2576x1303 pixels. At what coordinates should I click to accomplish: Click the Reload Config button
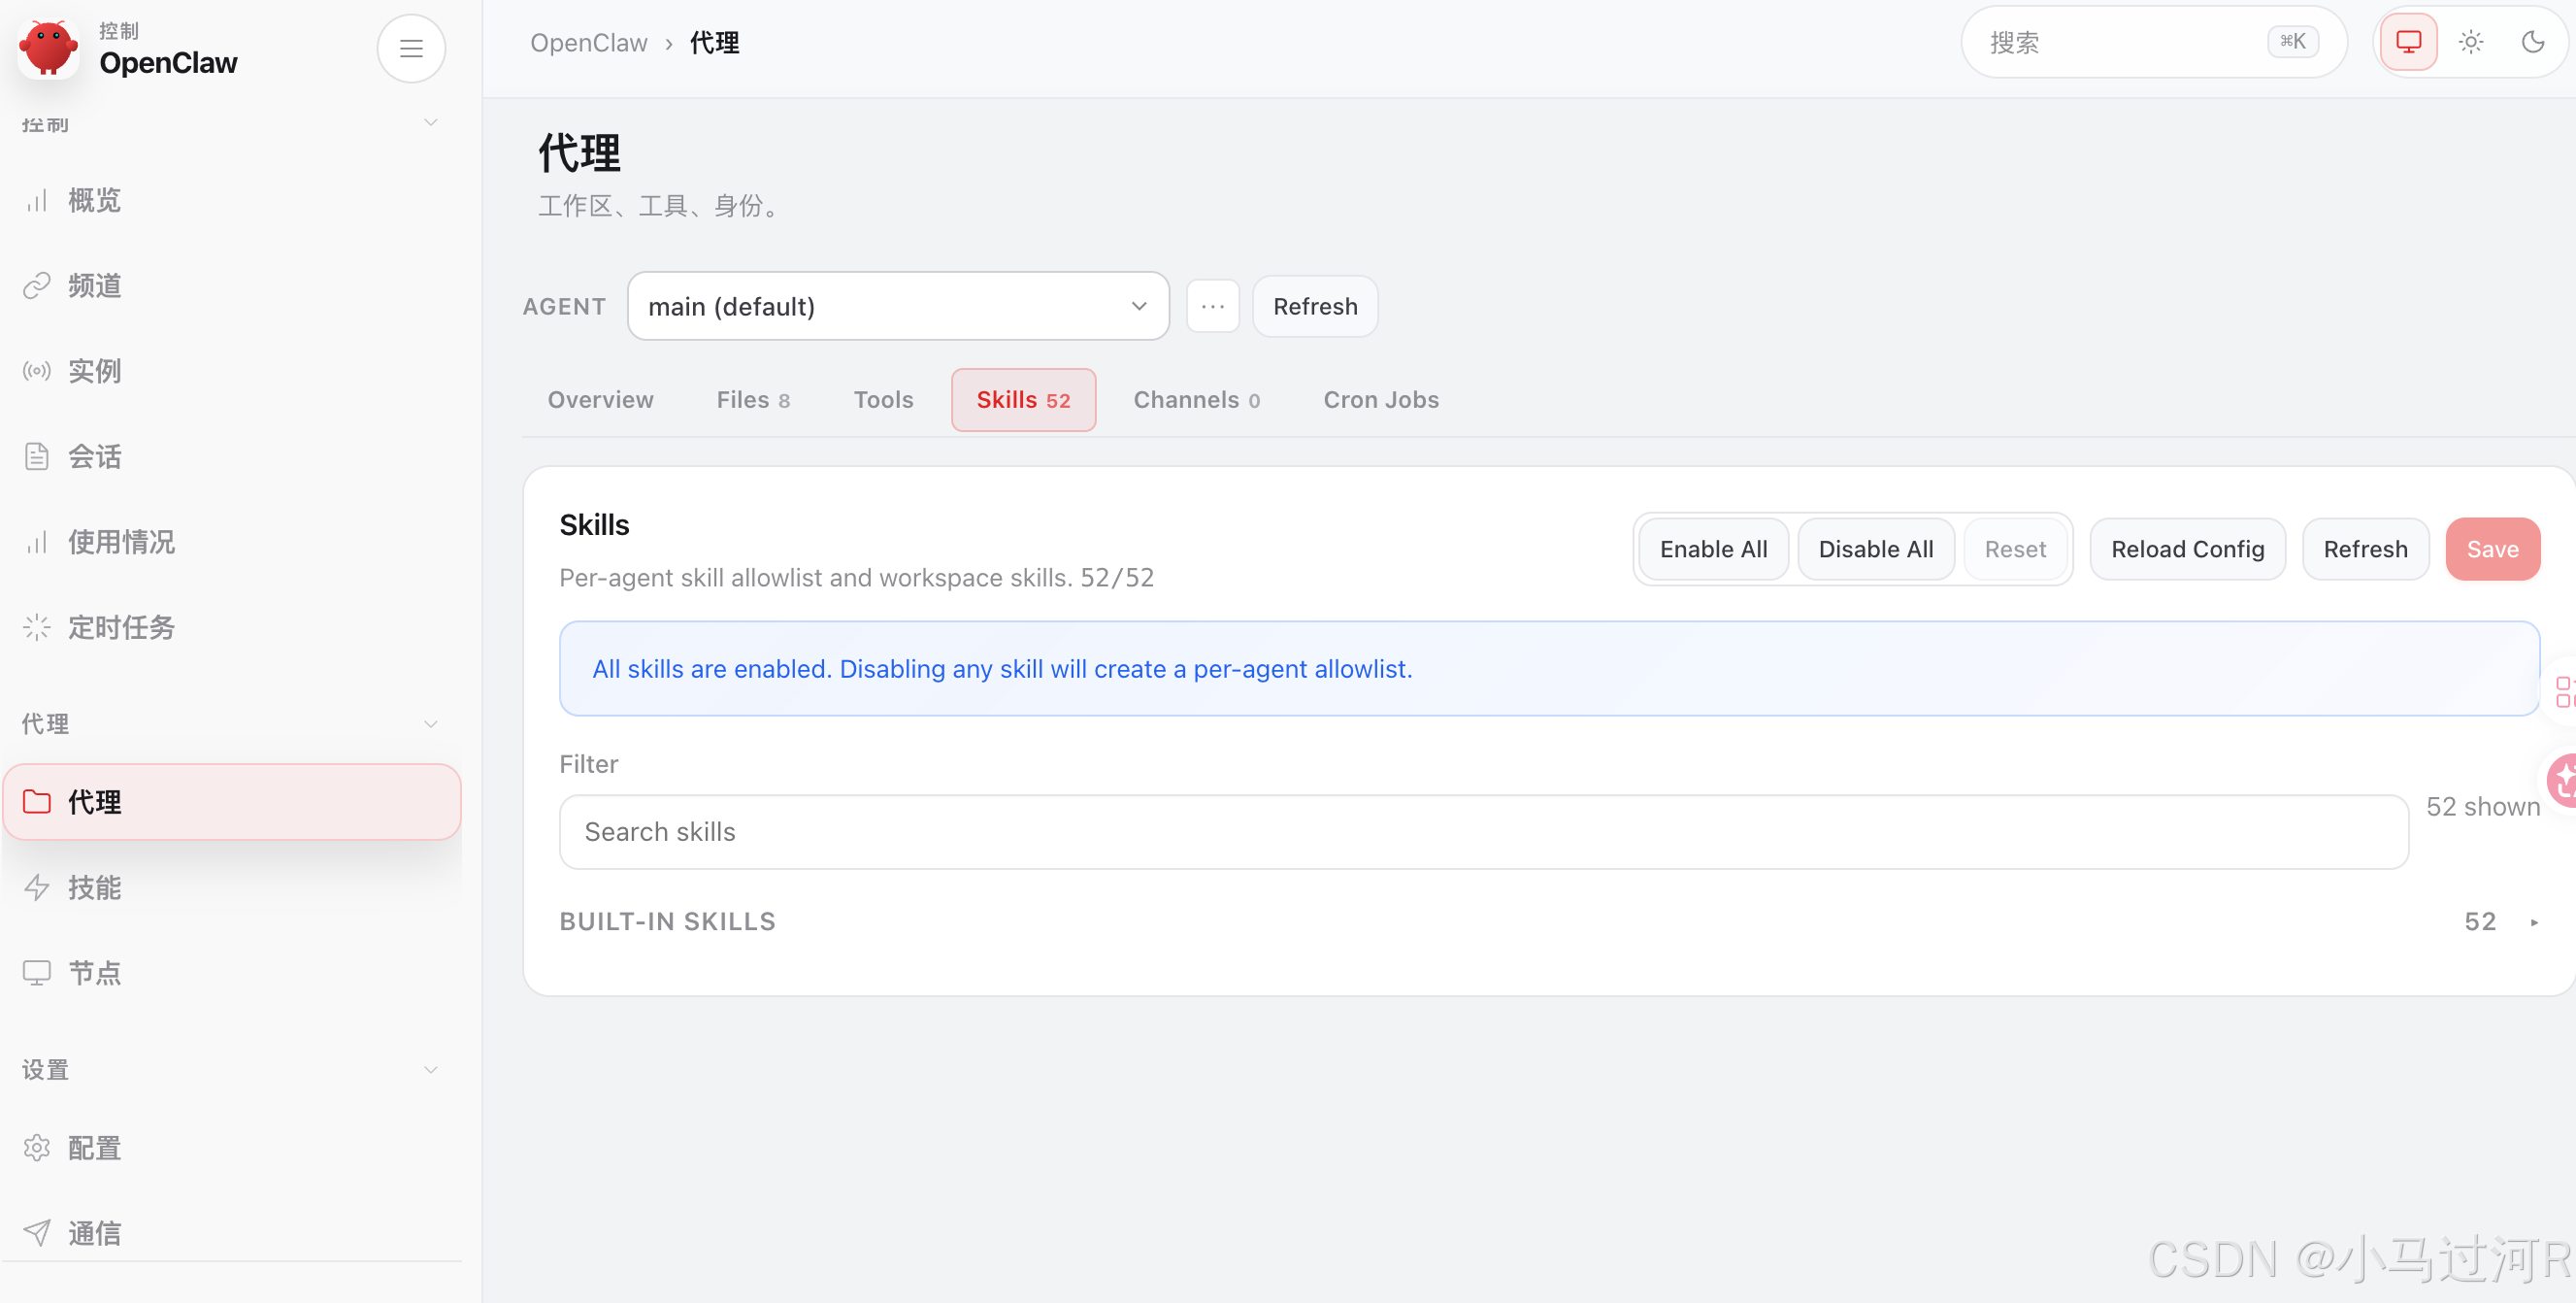click(2187, 549)
